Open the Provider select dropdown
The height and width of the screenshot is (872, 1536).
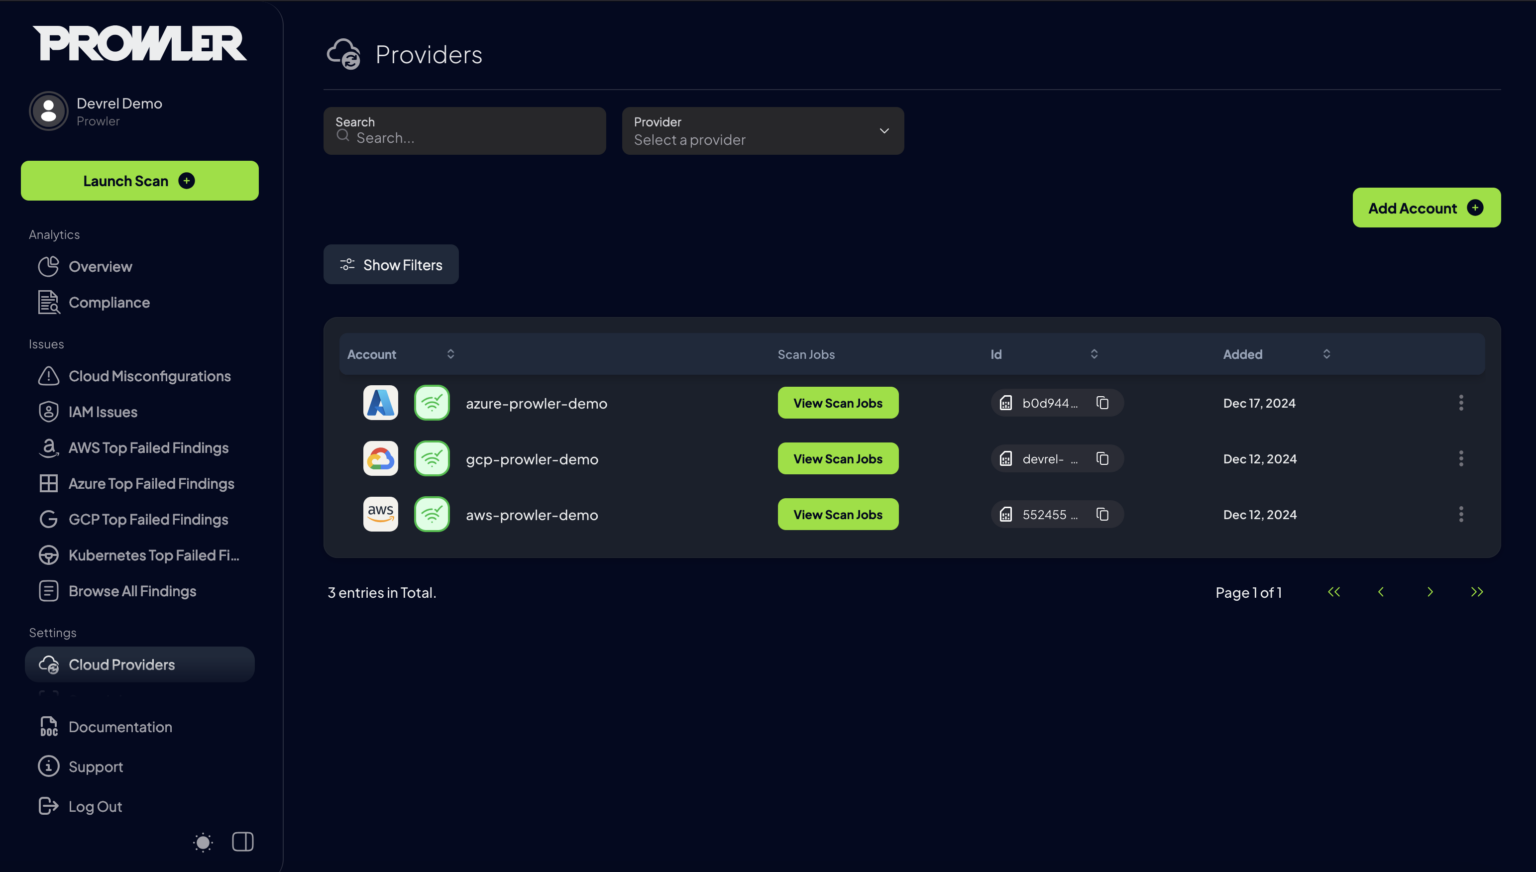pyautogui.click(x=762, y=131)
